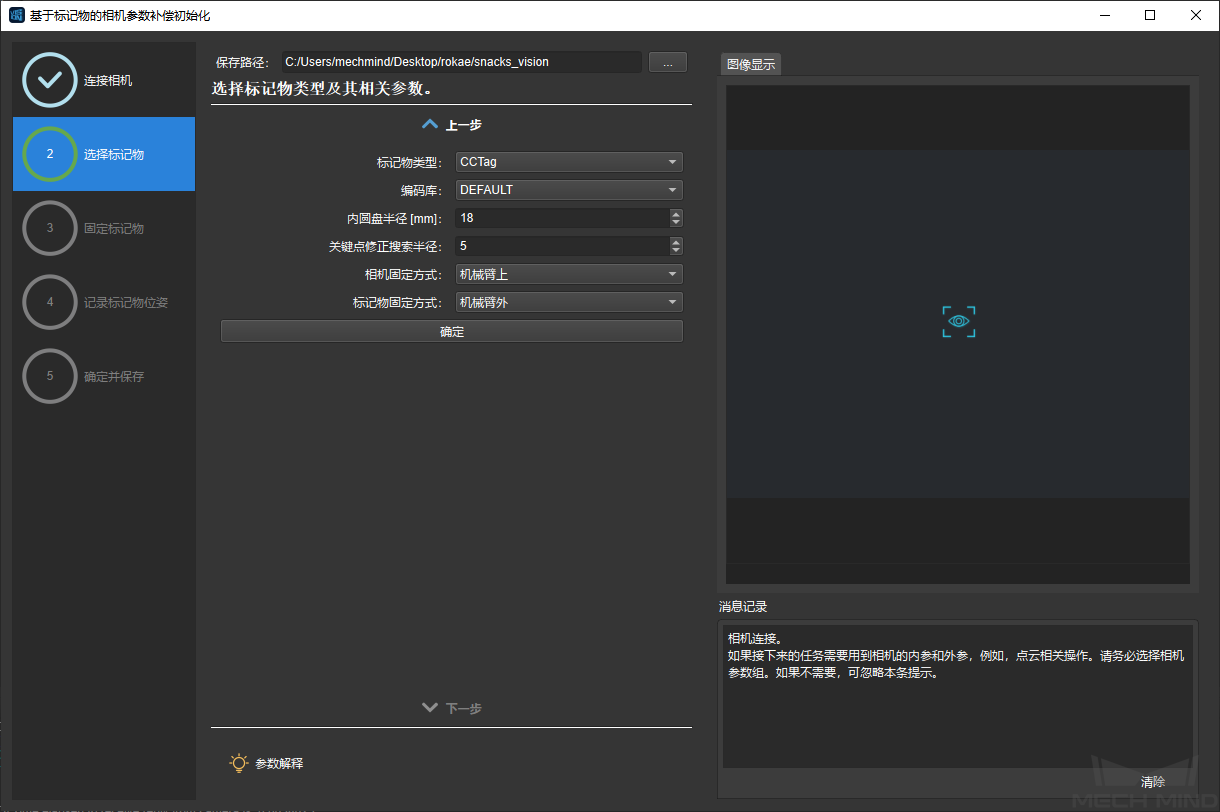Open the 标记物类型 CCTag dropdown
This screenshot has width=1220, height=812.
click(x=568, y=162)
